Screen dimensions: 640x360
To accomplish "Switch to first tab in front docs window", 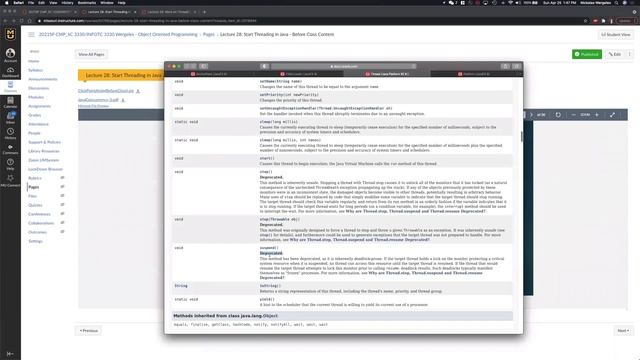I will pyautogui.click(x=209, y=74).
